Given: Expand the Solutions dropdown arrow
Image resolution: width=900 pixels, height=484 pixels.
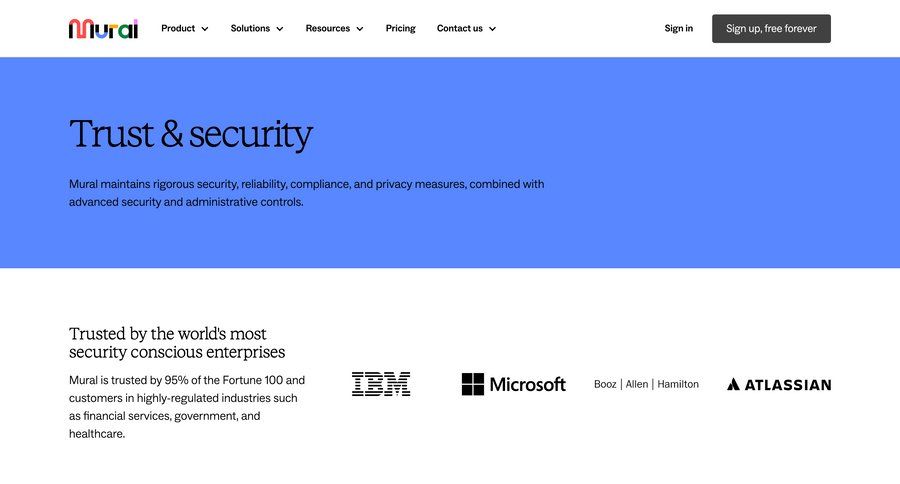Looking at the screenshot, I should pos(280,29).
